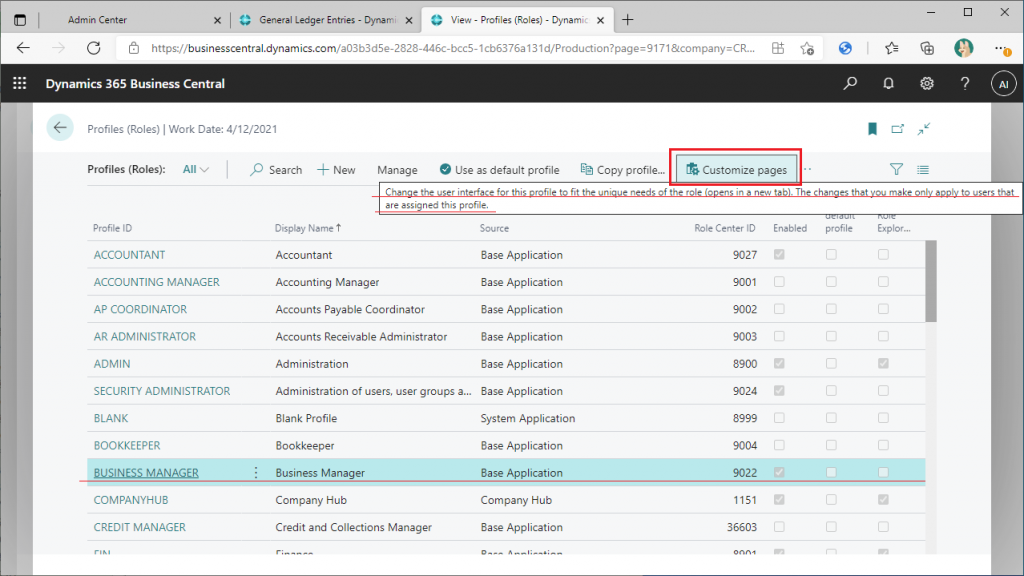This screenshot has width=1024, height=576.
Task: Open Profile ID column header options
Action: click(112, 228)
